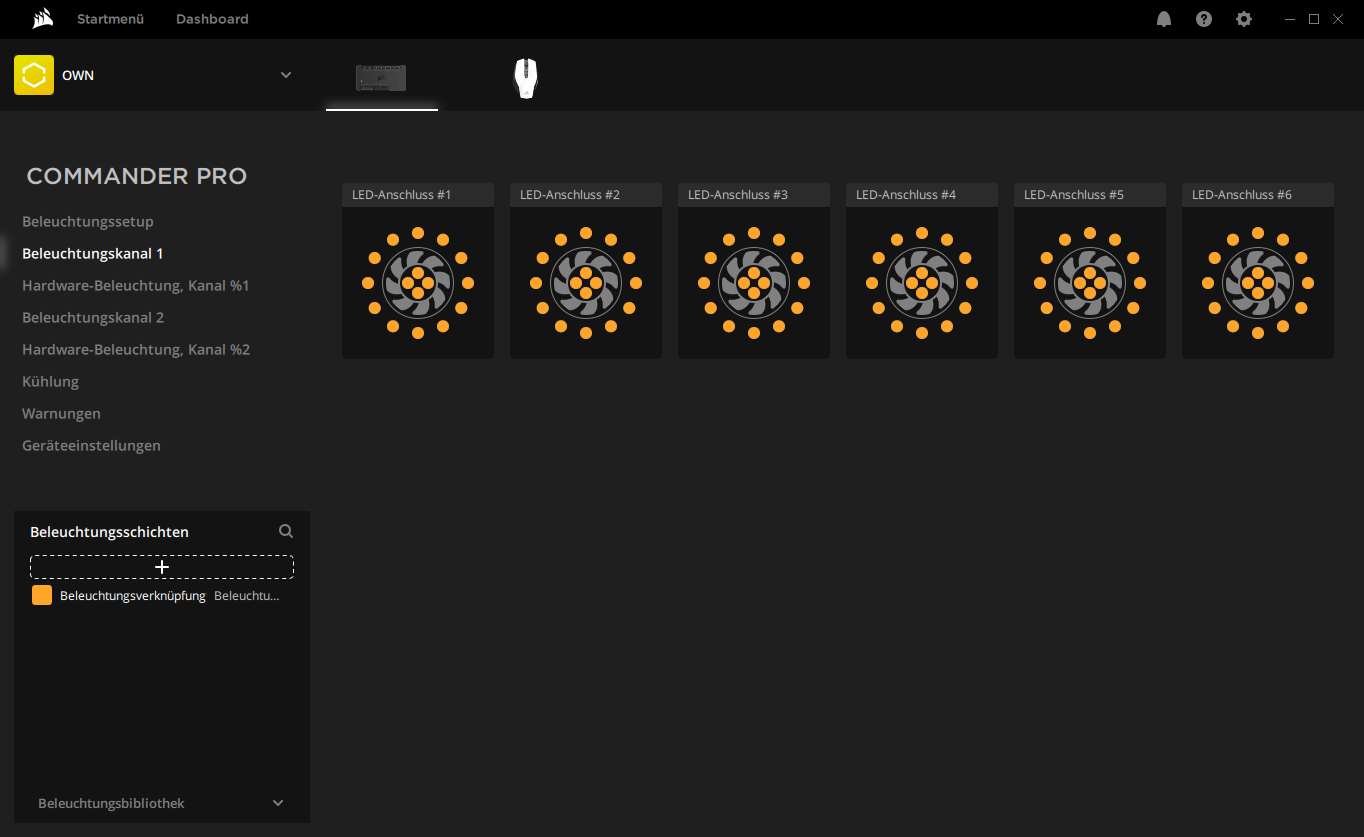Open the notifications bell
Screen dimensions: 1364x837
(x=1164, y=19)
